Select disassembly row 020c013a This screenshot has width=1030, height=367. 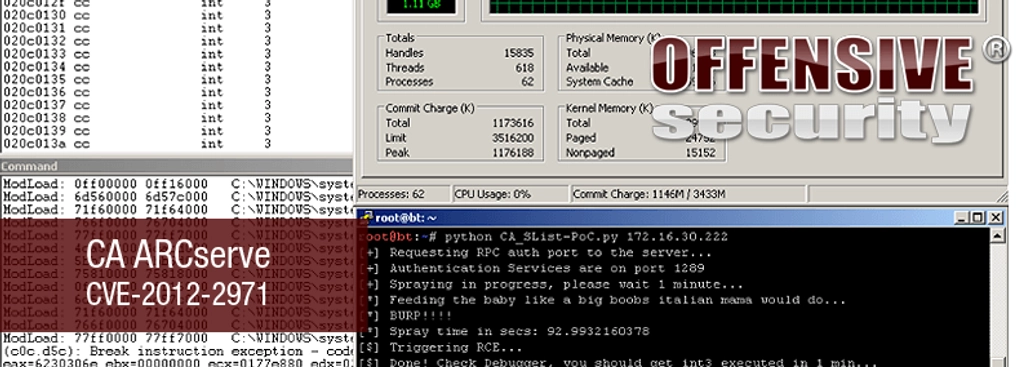[x=137, y=143]
